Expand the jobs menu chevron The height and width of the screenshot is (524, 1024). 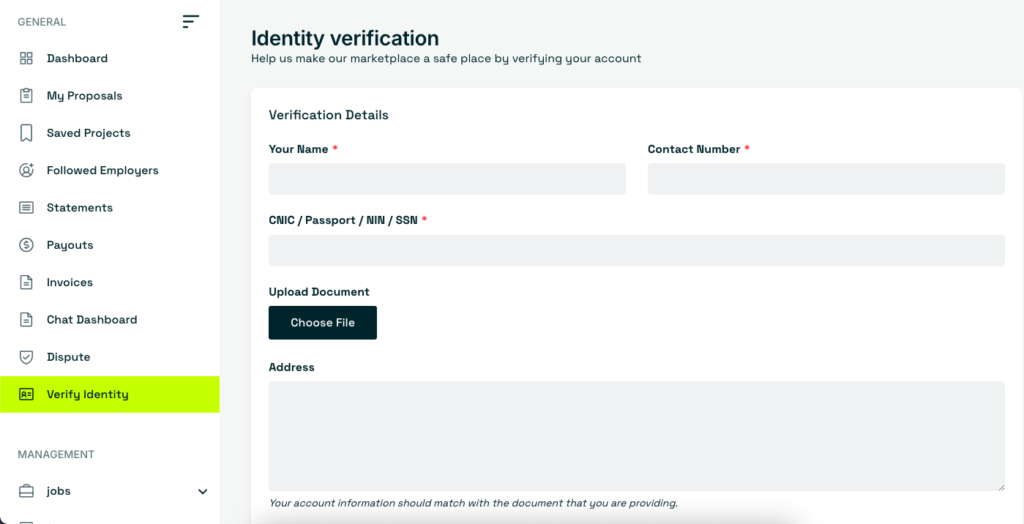click(202, 491)
